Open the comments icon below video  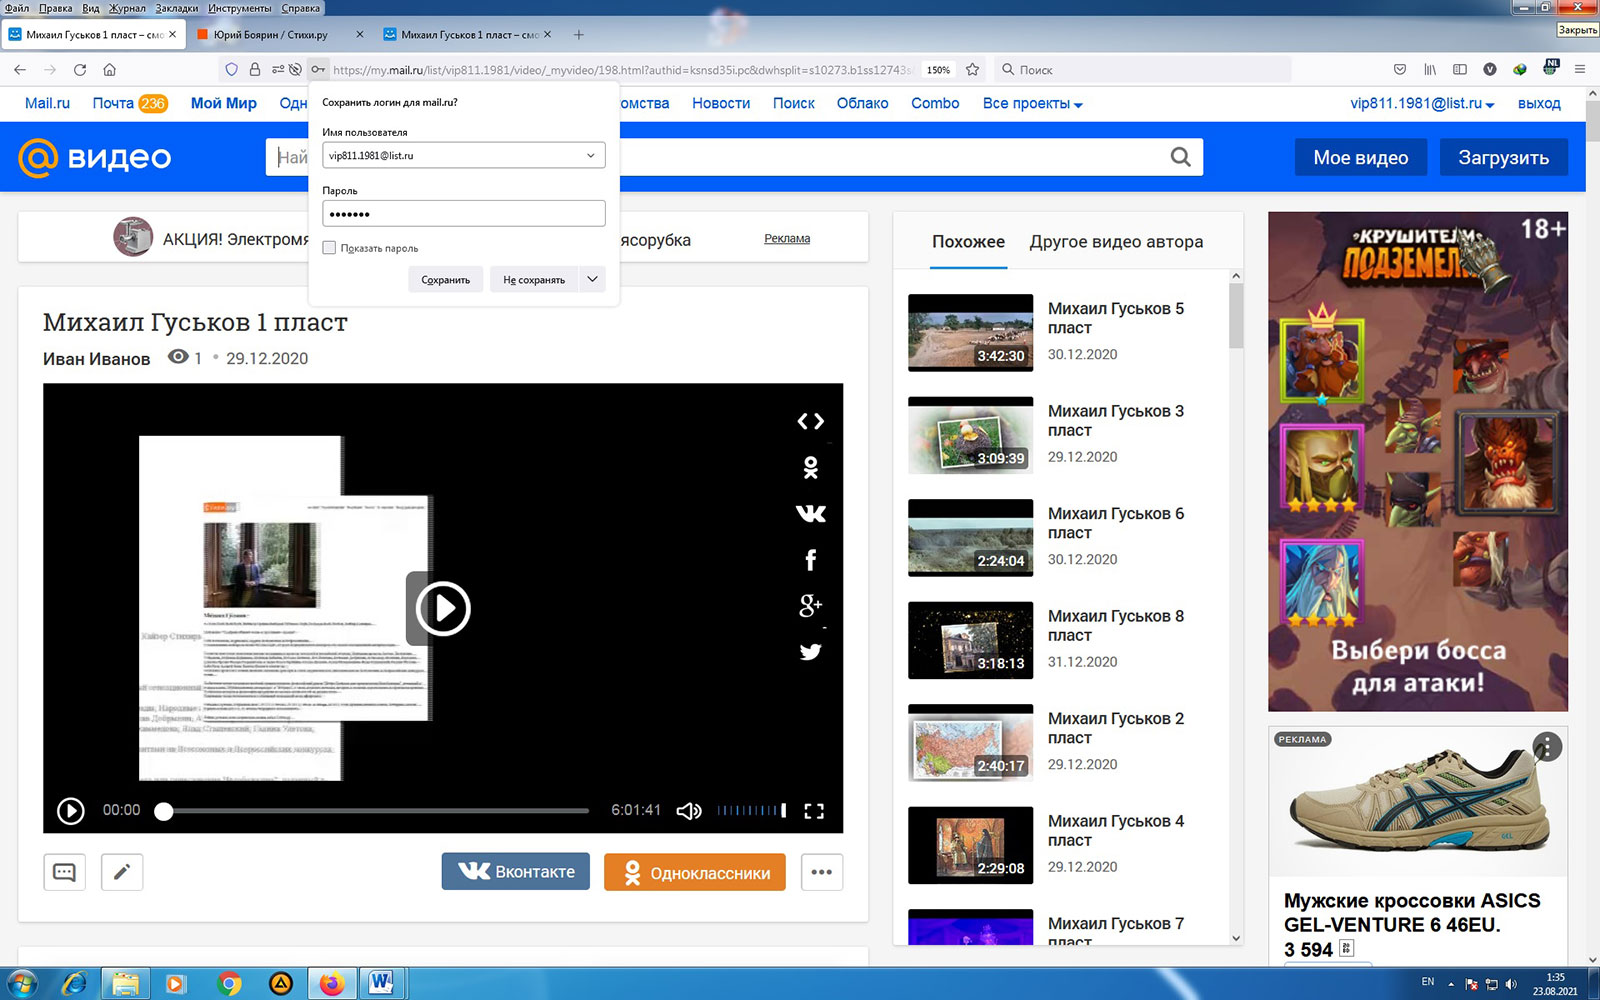(x=64, y=872)
